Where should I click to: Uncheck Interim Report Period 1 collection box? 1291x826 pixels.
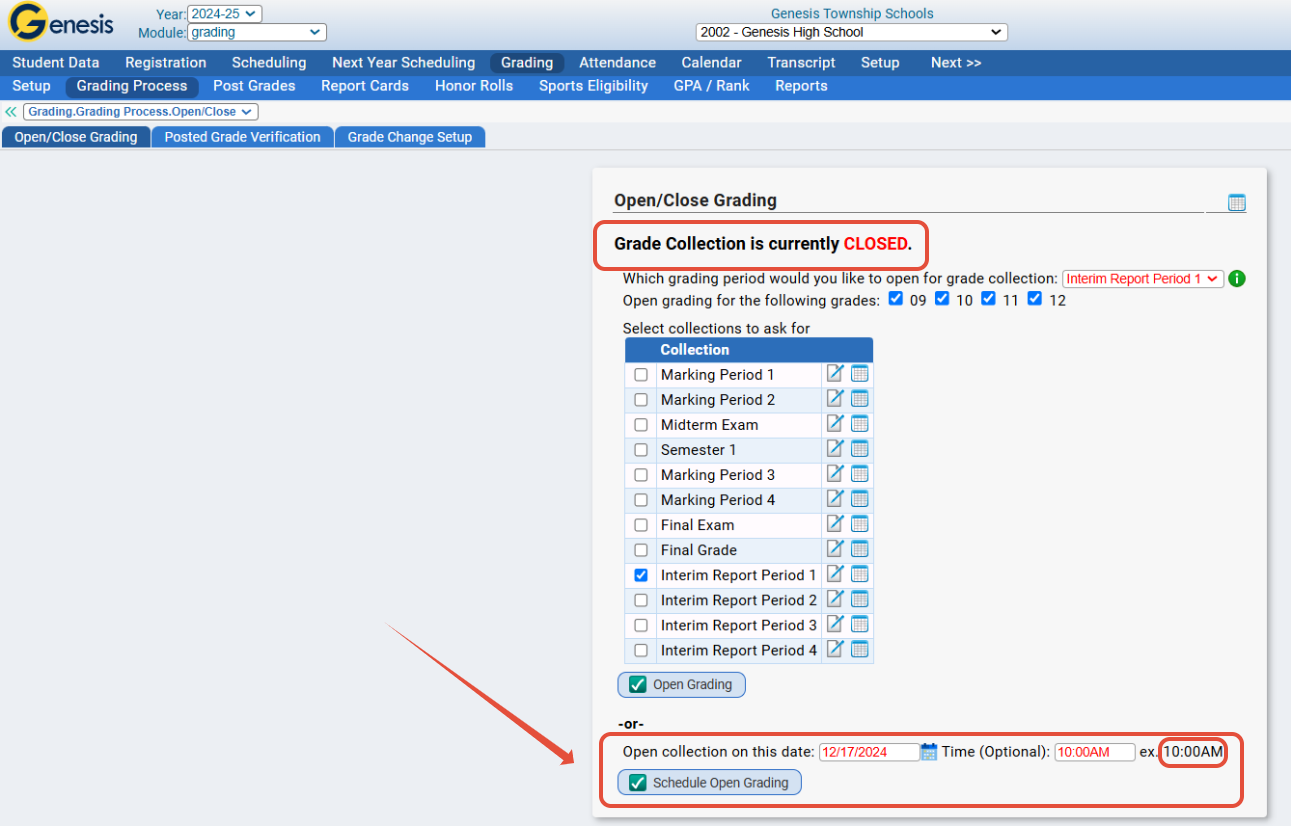[x=641, y=575]
